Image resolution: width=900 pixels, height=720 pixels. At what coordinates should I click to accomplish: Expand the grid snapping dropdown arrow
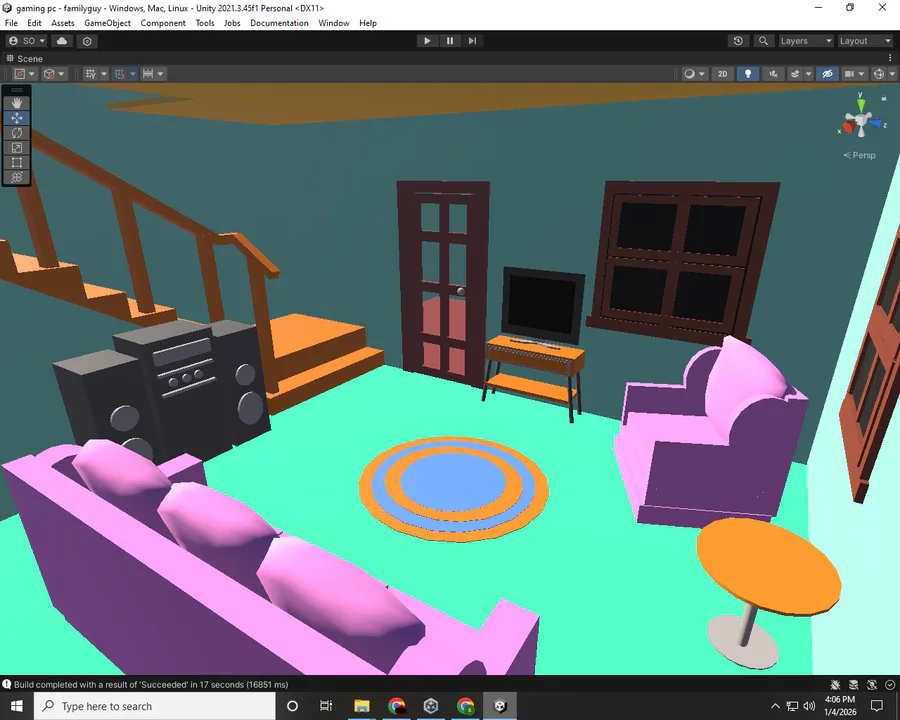[x=133, y=73]
